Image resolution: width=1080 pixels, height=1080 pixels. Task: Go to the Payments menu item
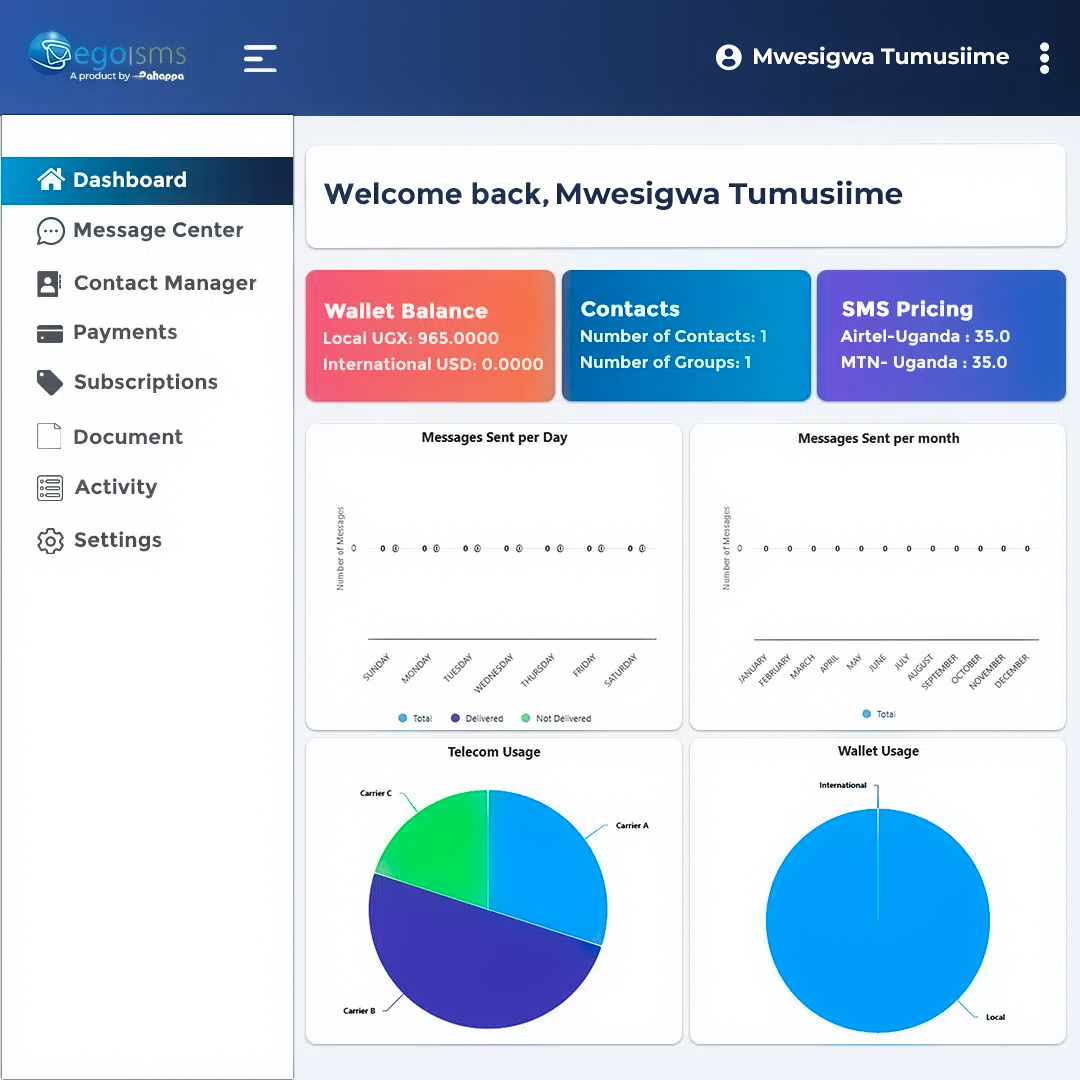coord(125,333)
